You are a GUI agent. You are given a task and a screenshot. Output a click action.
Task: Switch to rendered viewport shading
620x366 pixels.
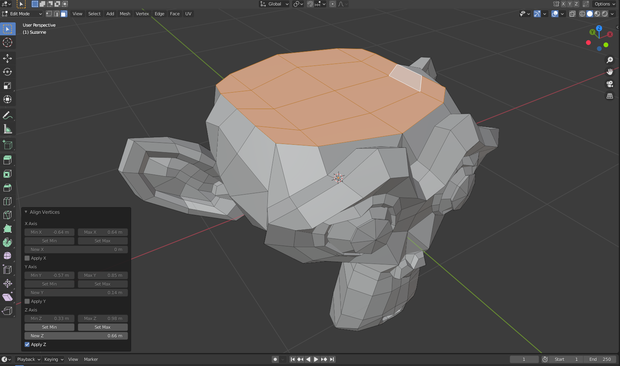point(605,14)
